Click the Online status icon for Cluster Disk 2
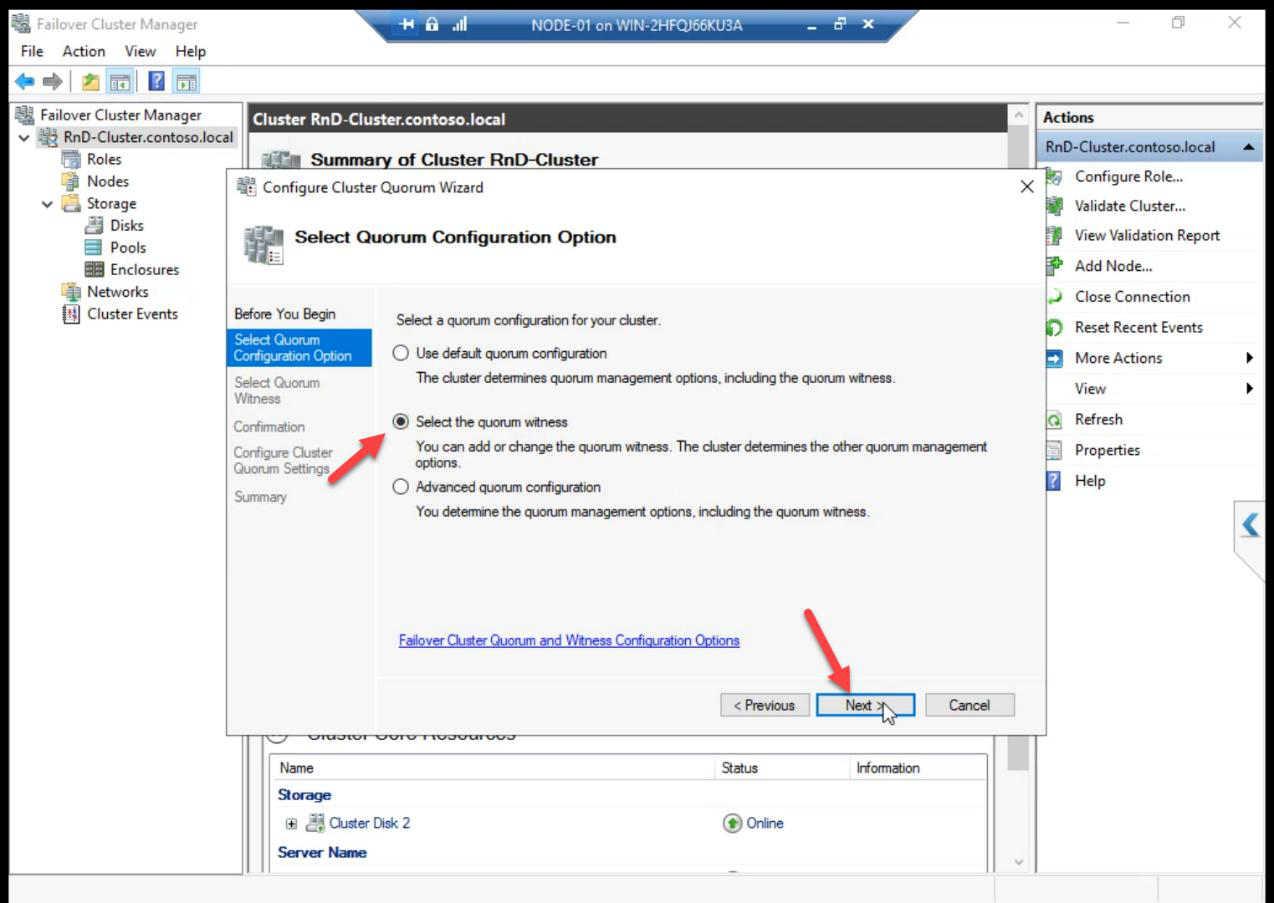This screenshot has width=1274, height=903. click(x=732, y=823)
